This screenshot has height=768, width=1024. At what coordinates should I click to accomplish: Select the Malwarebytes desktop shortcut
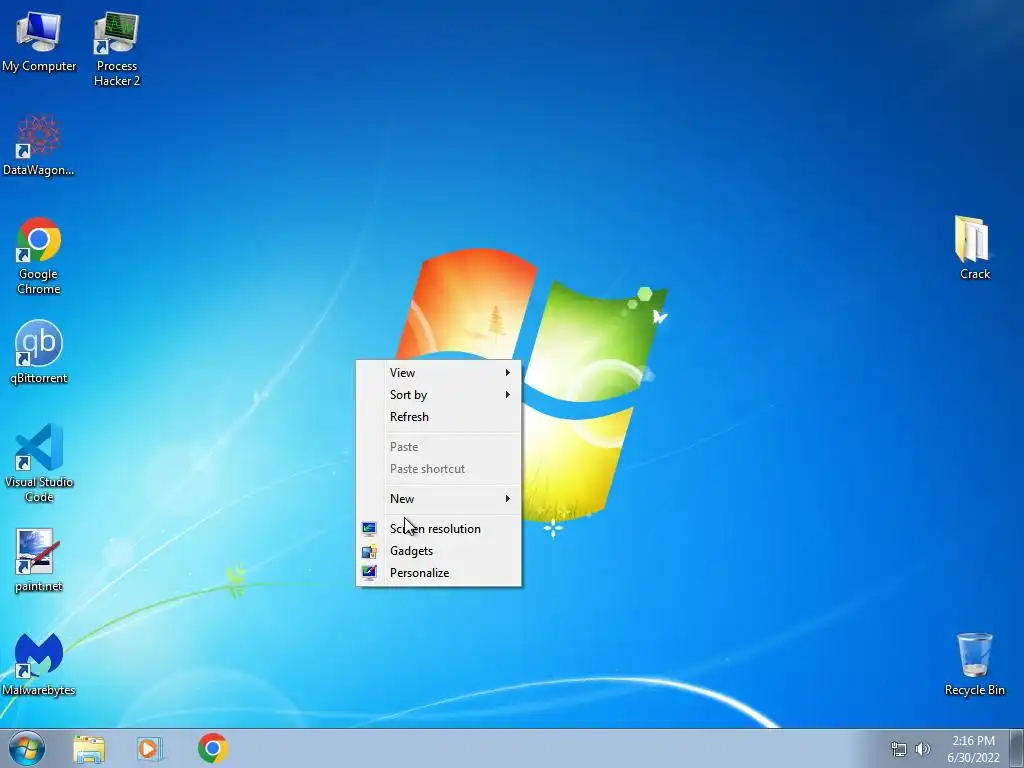39,664
